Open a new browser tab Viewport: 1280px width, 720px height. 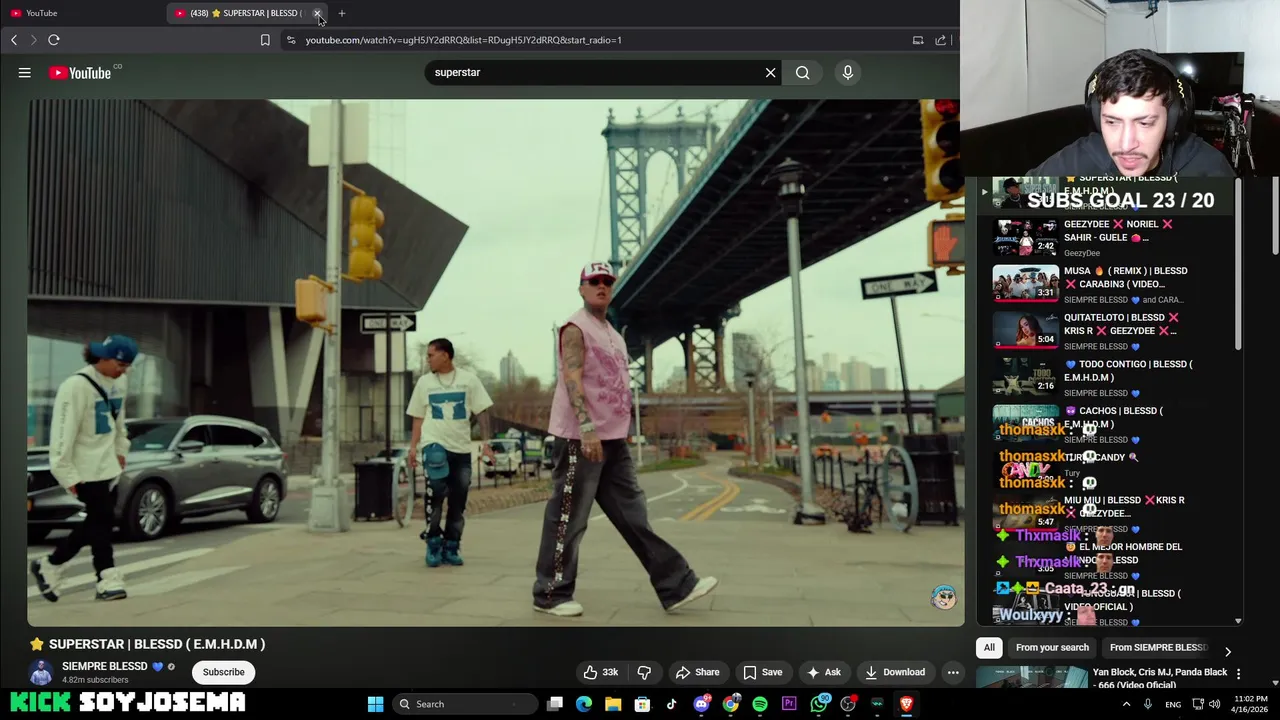point(342,13)
